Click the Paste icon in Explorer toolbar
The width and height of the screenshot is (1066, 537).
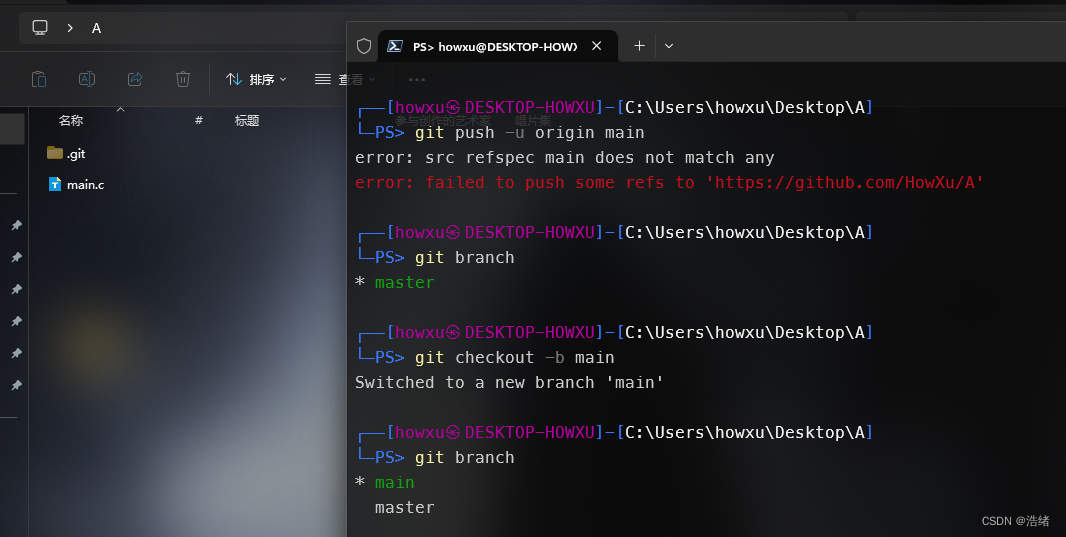(39, 79)
